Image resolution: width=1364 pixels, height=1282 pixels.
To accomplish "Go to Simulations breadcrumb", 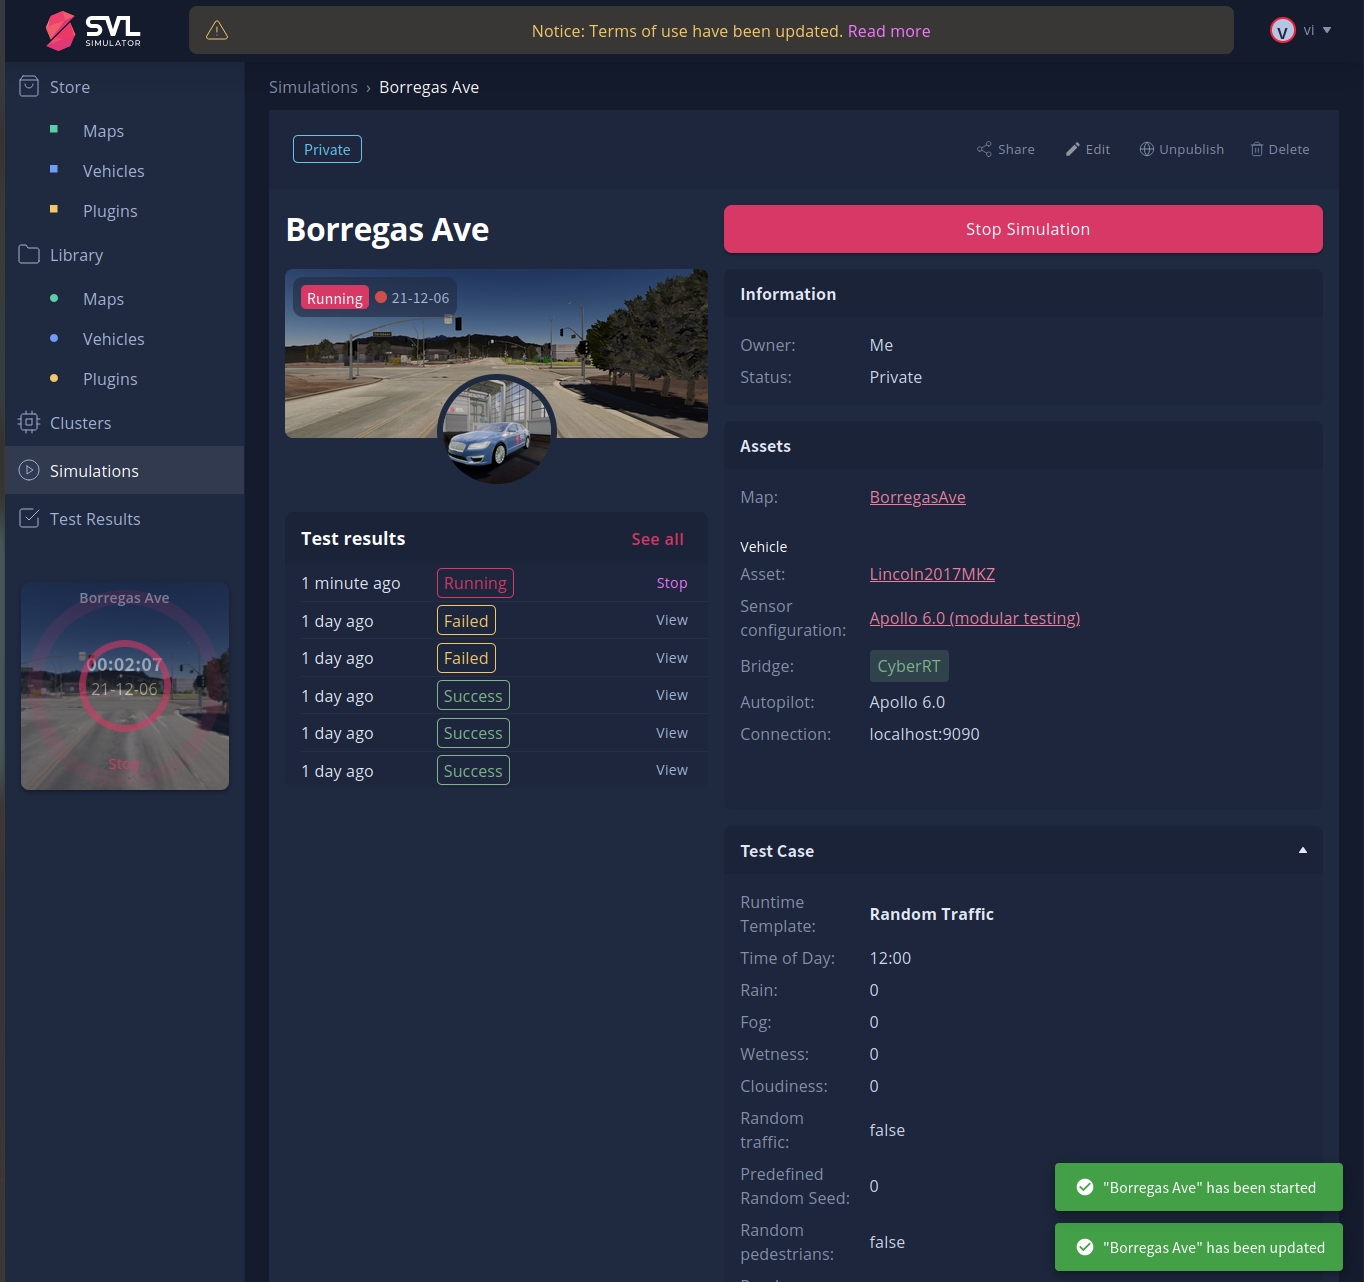I will [x=313, y=87].
